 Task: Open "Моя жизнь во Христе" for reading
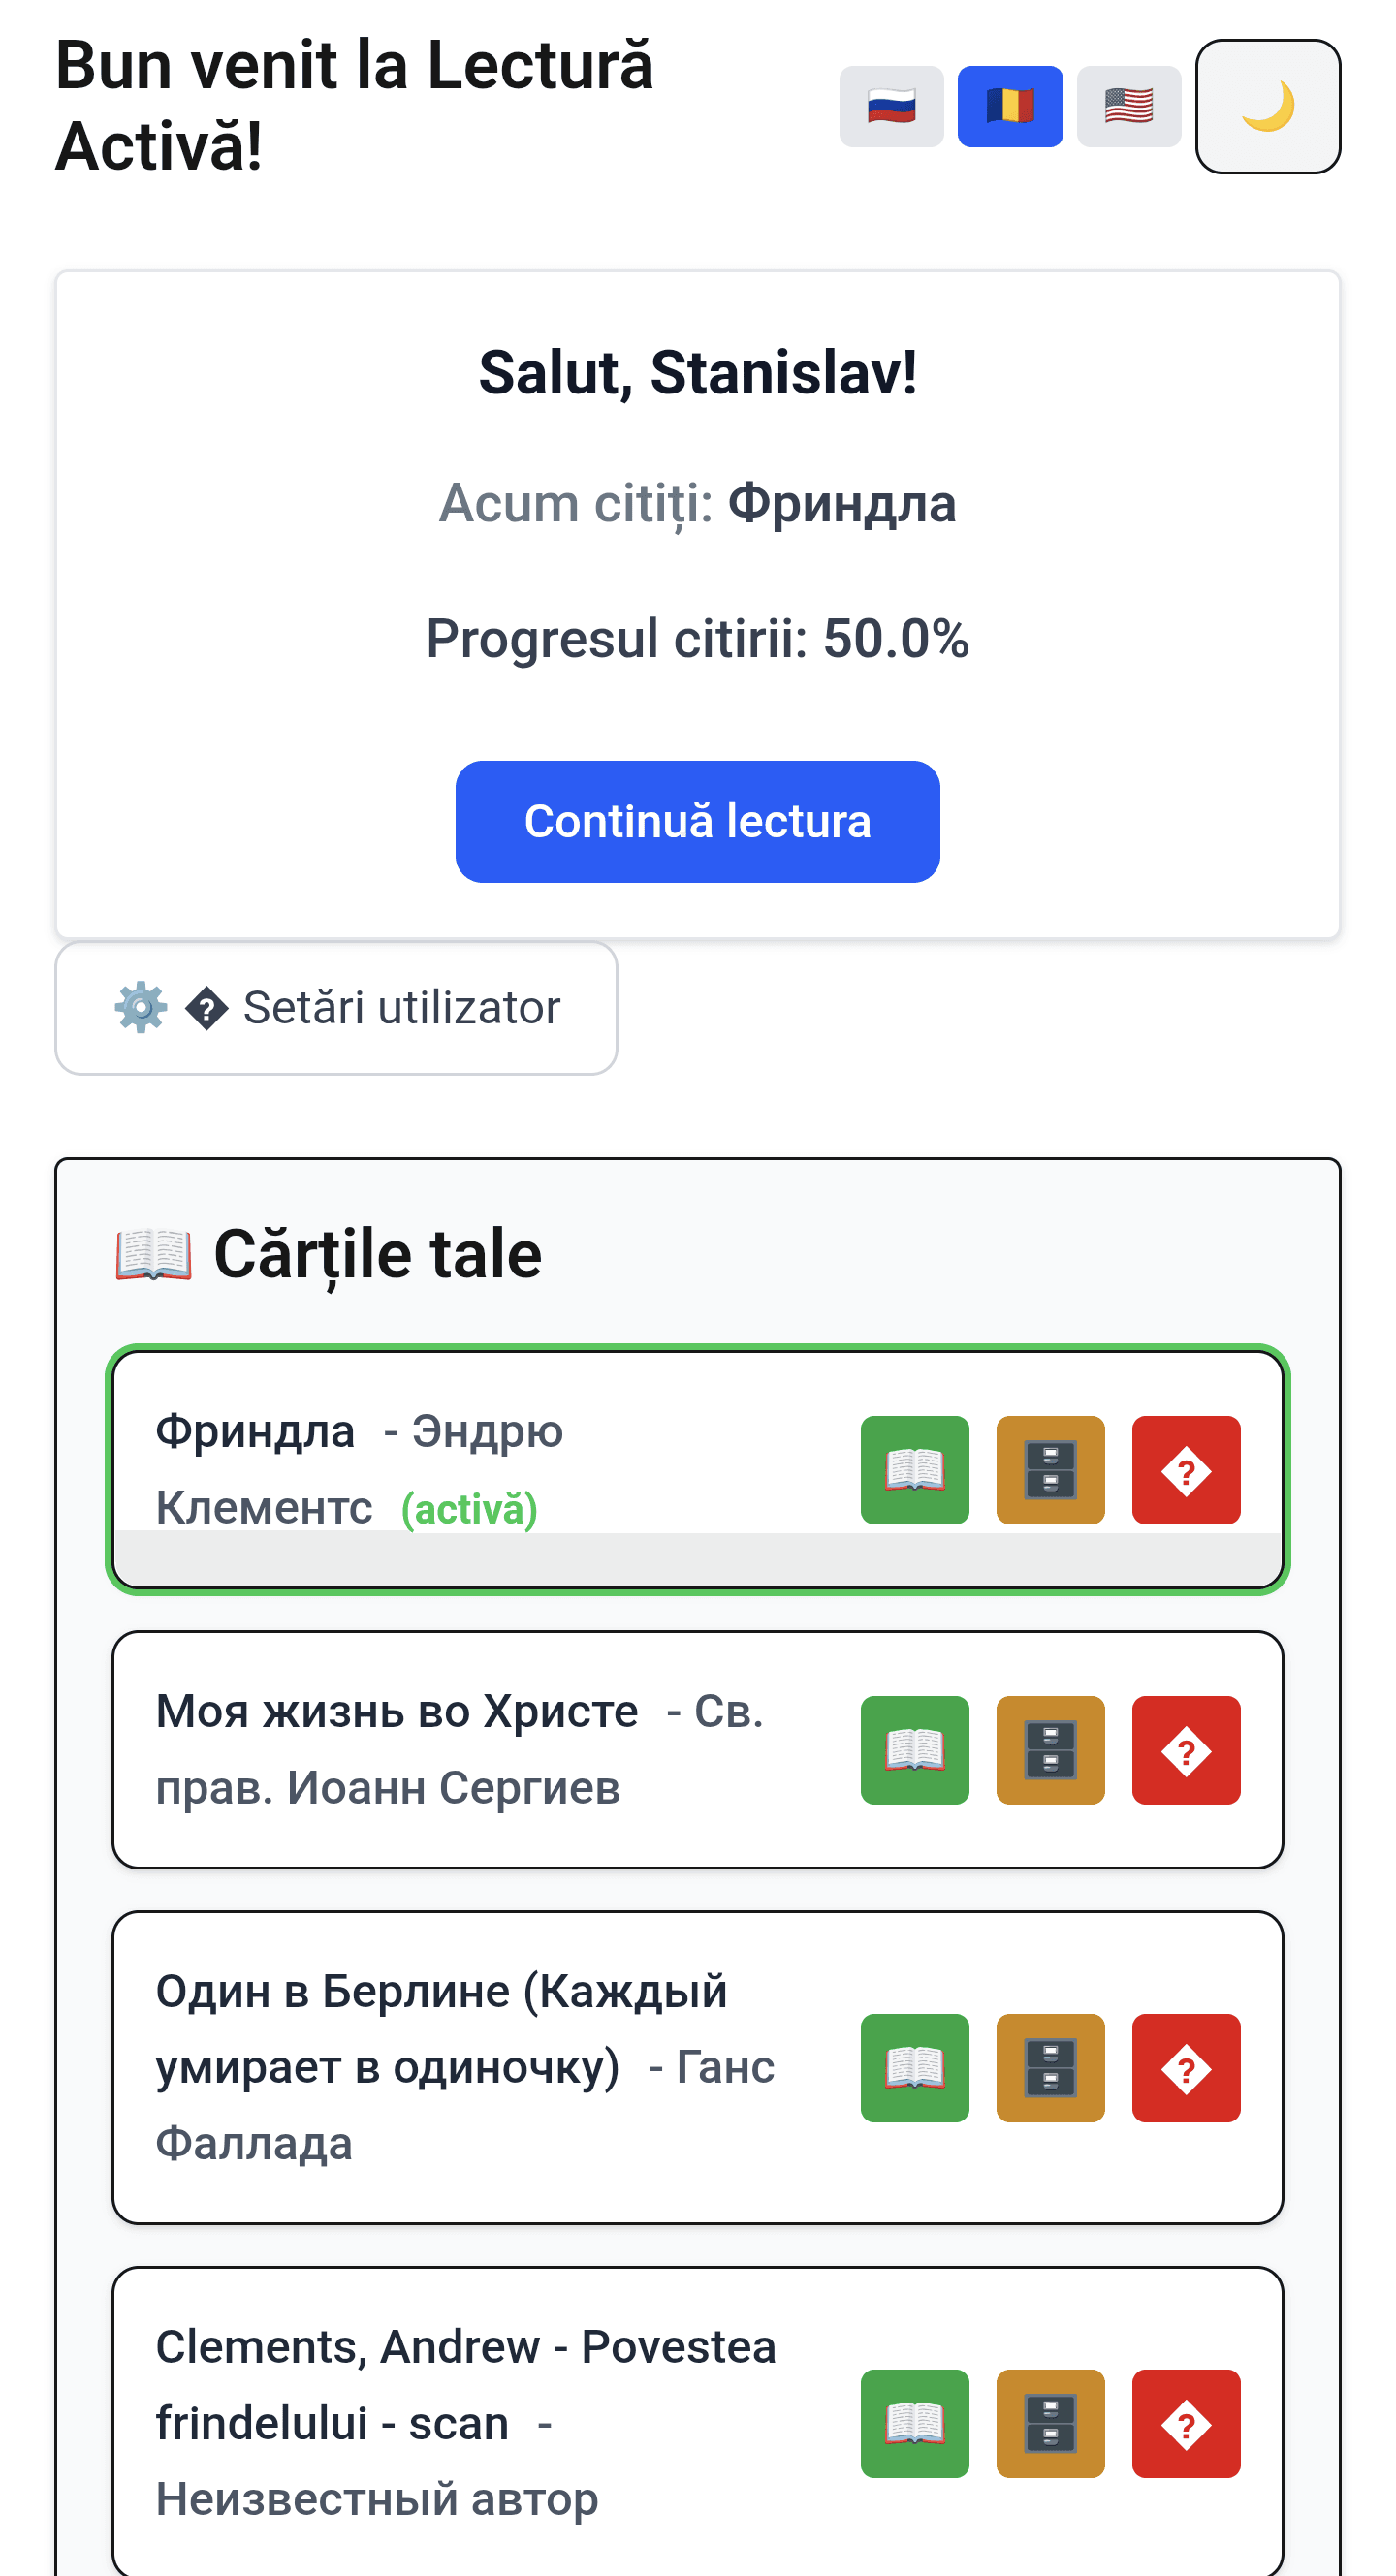(x=914, y=1750)
